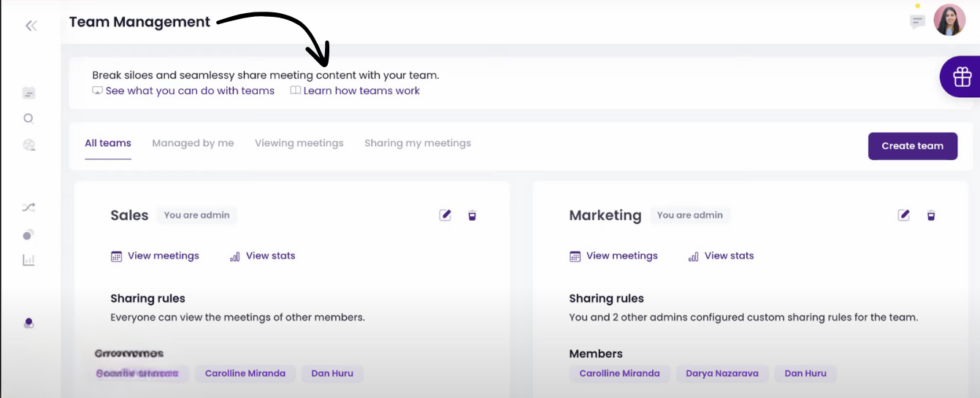This screenshot has width=980, height=398.
Task: Click View stats for Marketing team
Action: (x=721, y=256)
